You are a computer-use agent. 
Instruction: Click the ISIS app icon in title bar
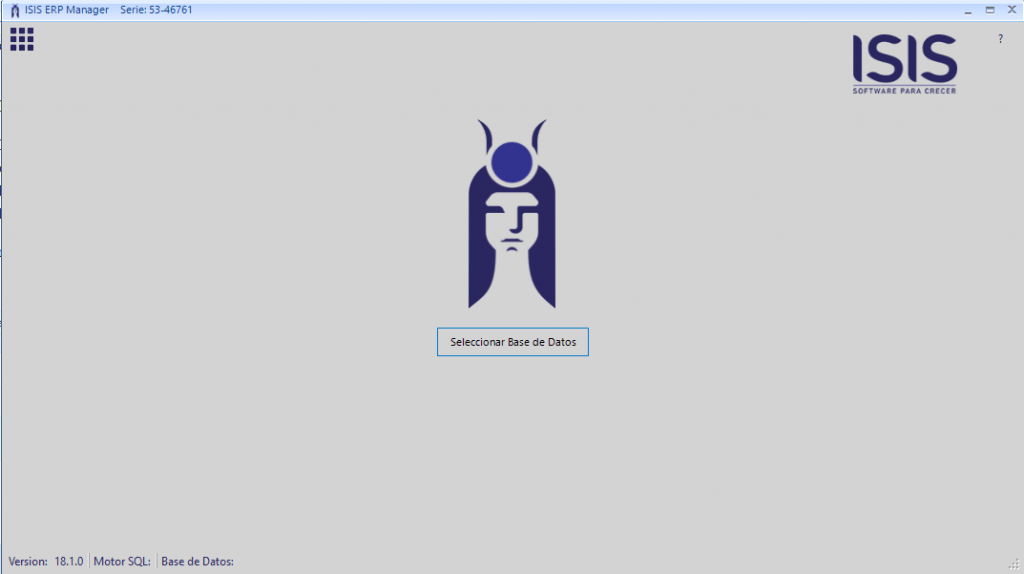click(x=15, y=10)
